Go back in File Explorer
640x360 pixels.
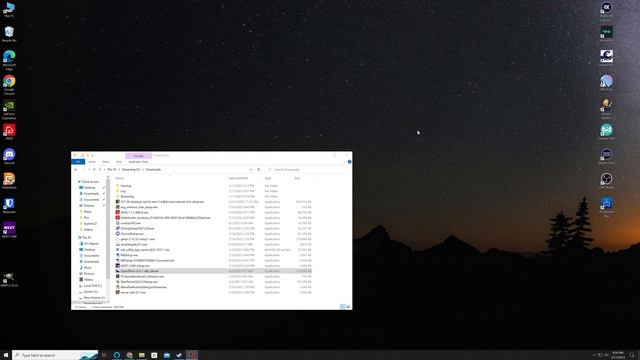coord(76,169)
